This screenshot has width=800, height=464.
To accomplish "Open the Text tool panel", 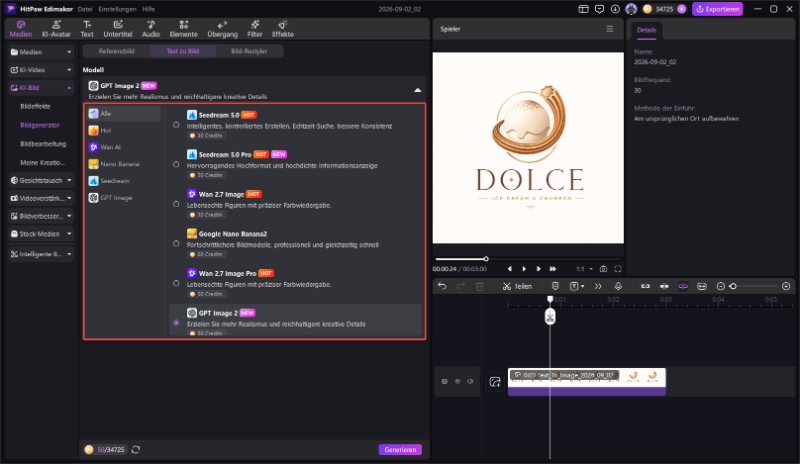I will tap(87, 29).
